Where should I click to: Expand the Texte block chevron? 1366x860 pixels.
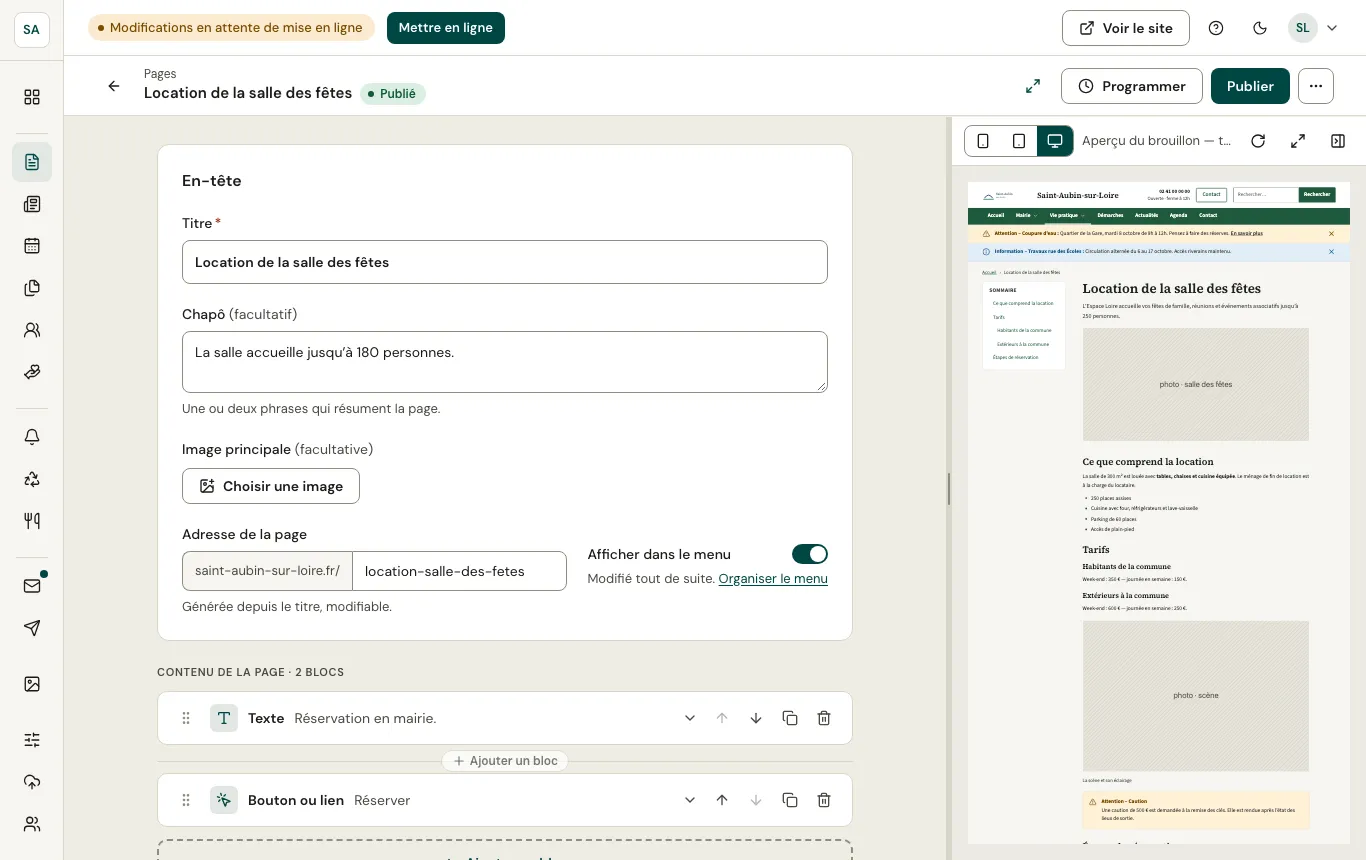pyautogui.click(x=689, y=718)
